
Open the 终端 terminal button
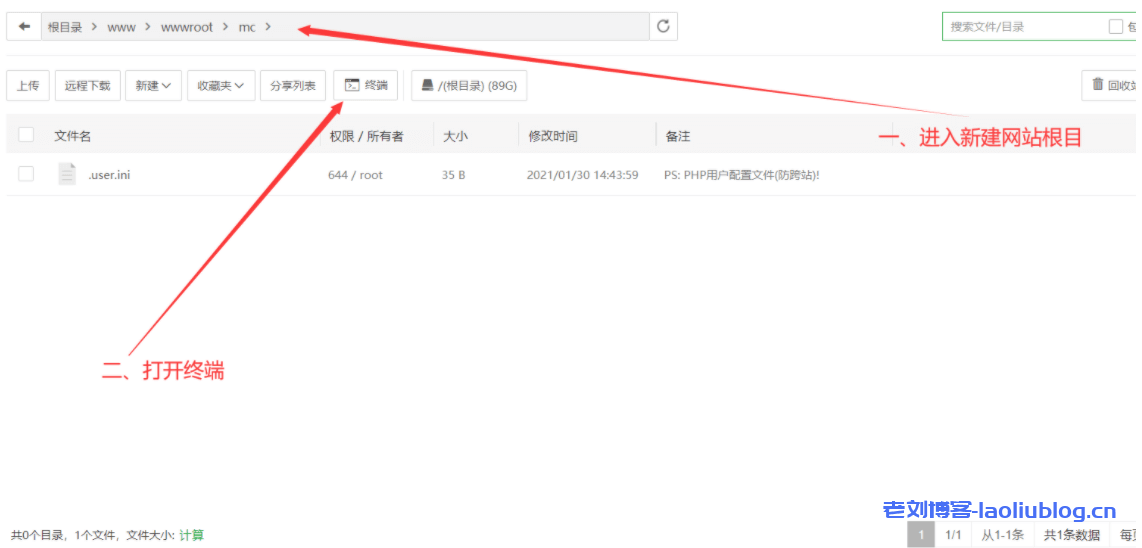[x=365, y=86]
